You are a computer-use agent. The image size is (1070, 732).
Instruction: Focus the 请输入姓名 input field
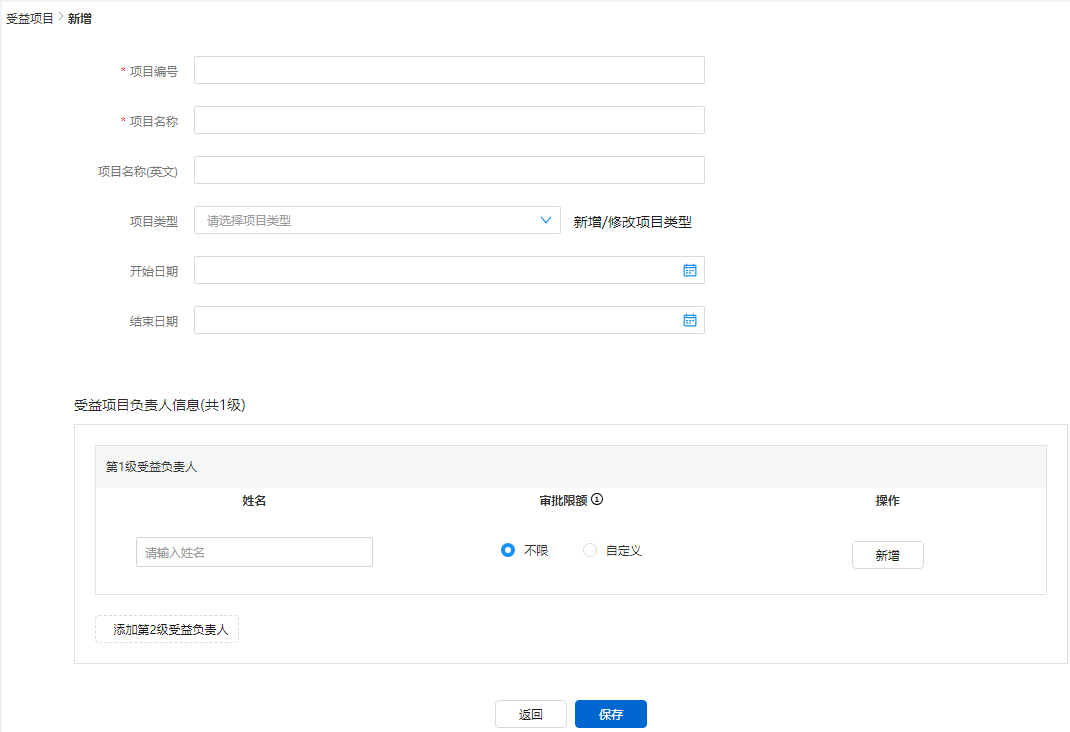pyautogui.click(x=255, y=552)
